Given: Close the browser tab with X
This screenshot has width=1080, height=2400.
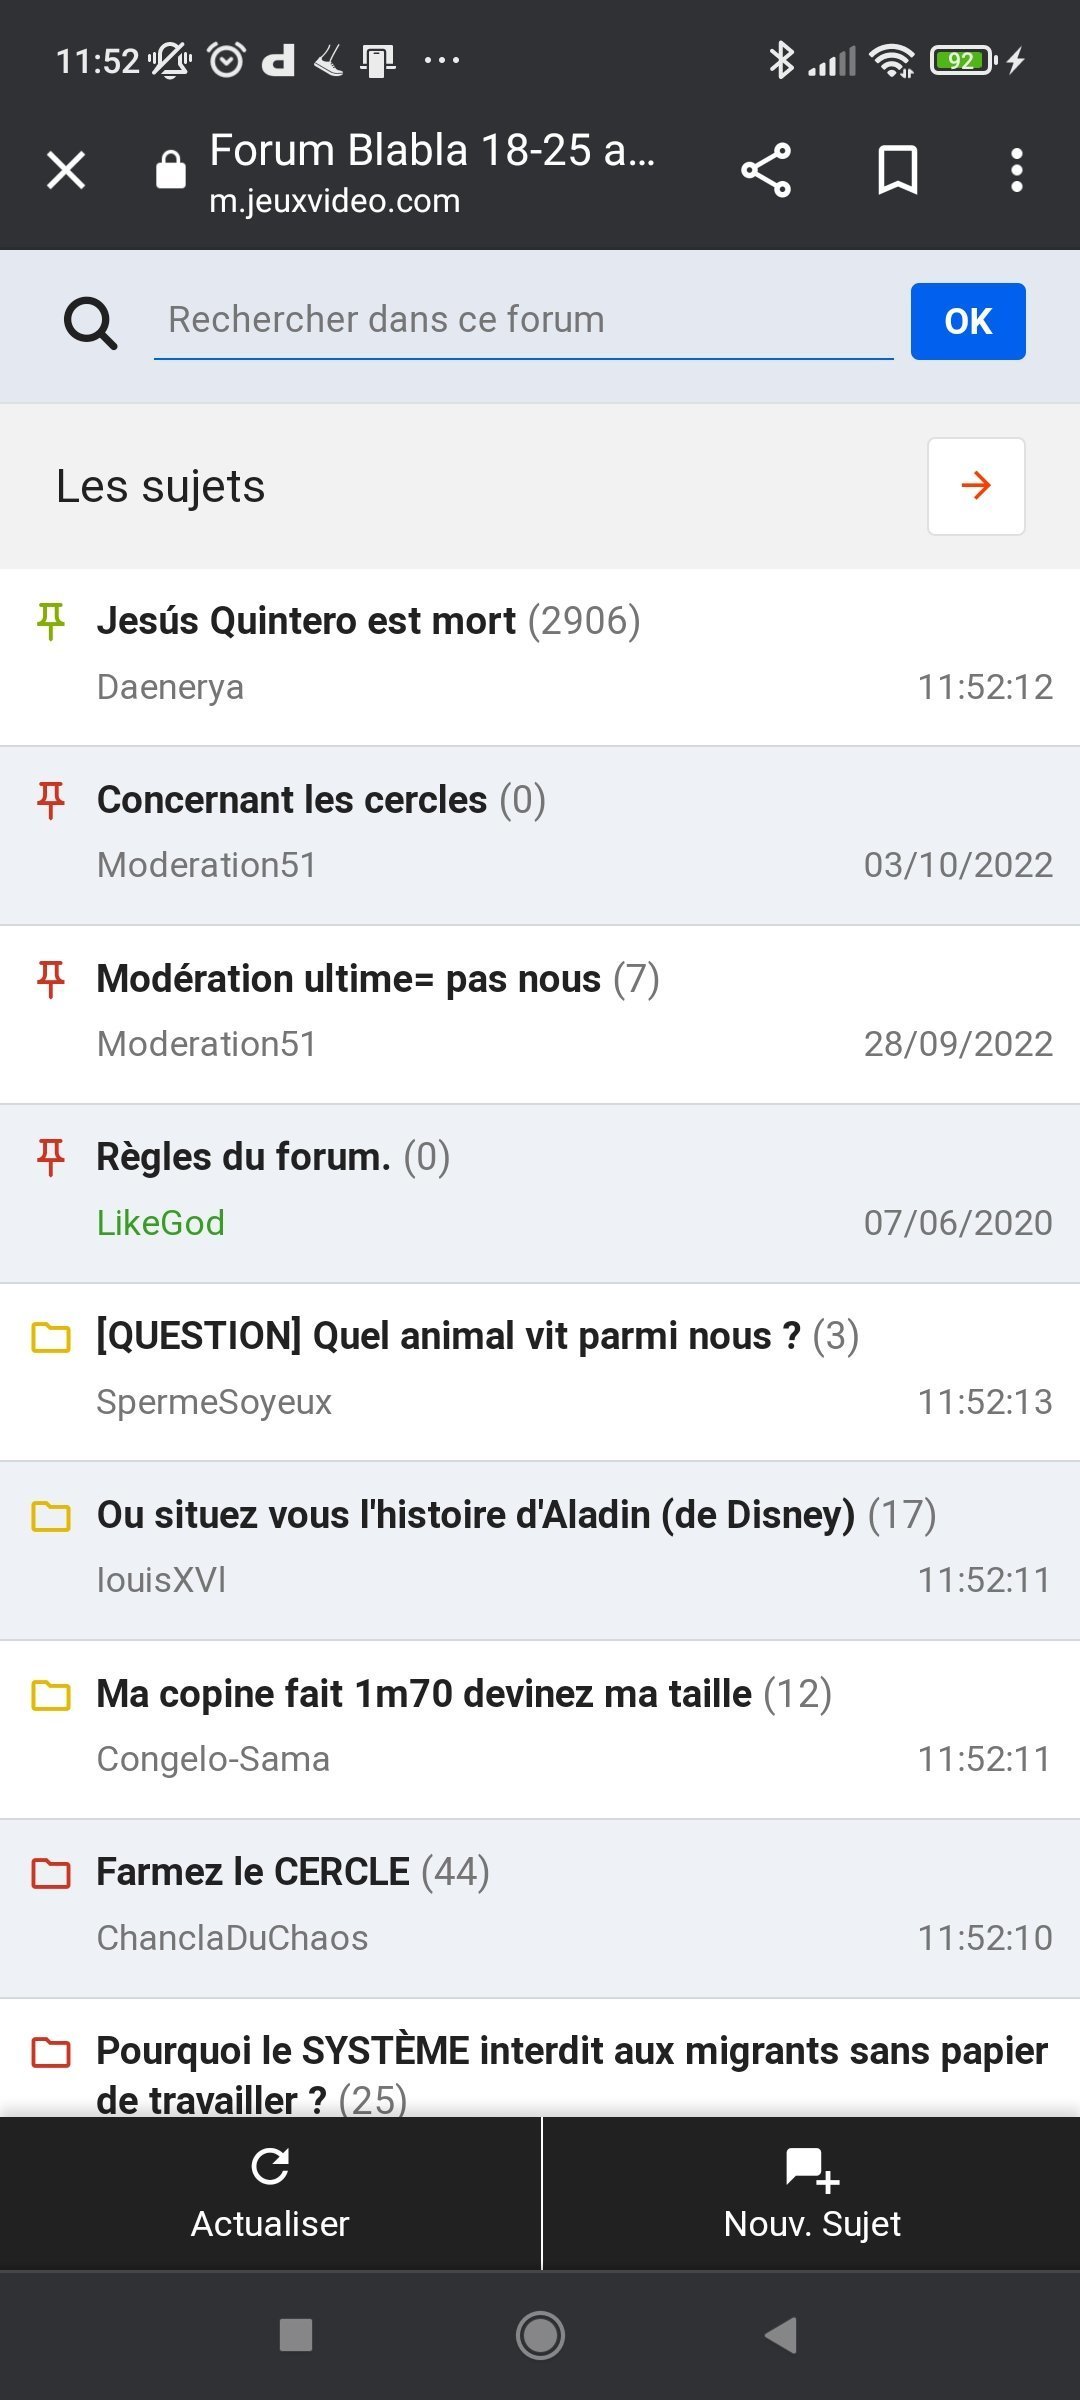Looking at the screenshot, I should click(66, 170).
